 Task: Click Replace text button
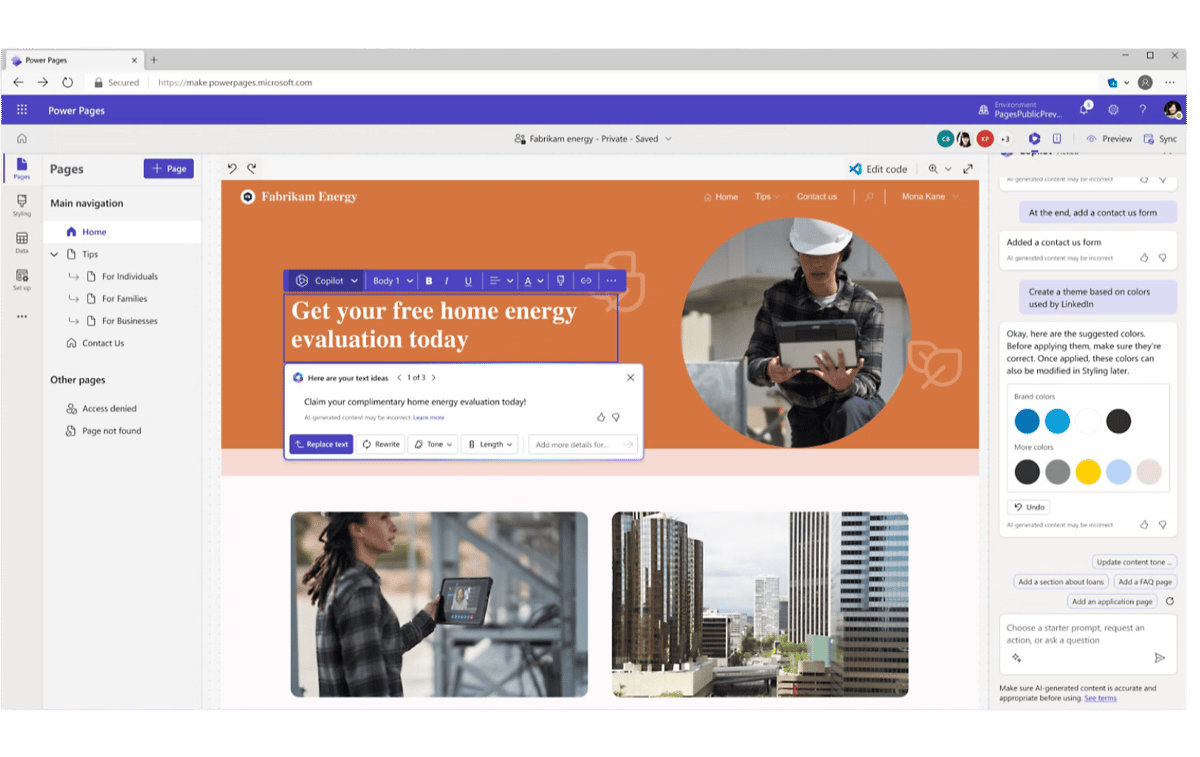tap(321, 444)
